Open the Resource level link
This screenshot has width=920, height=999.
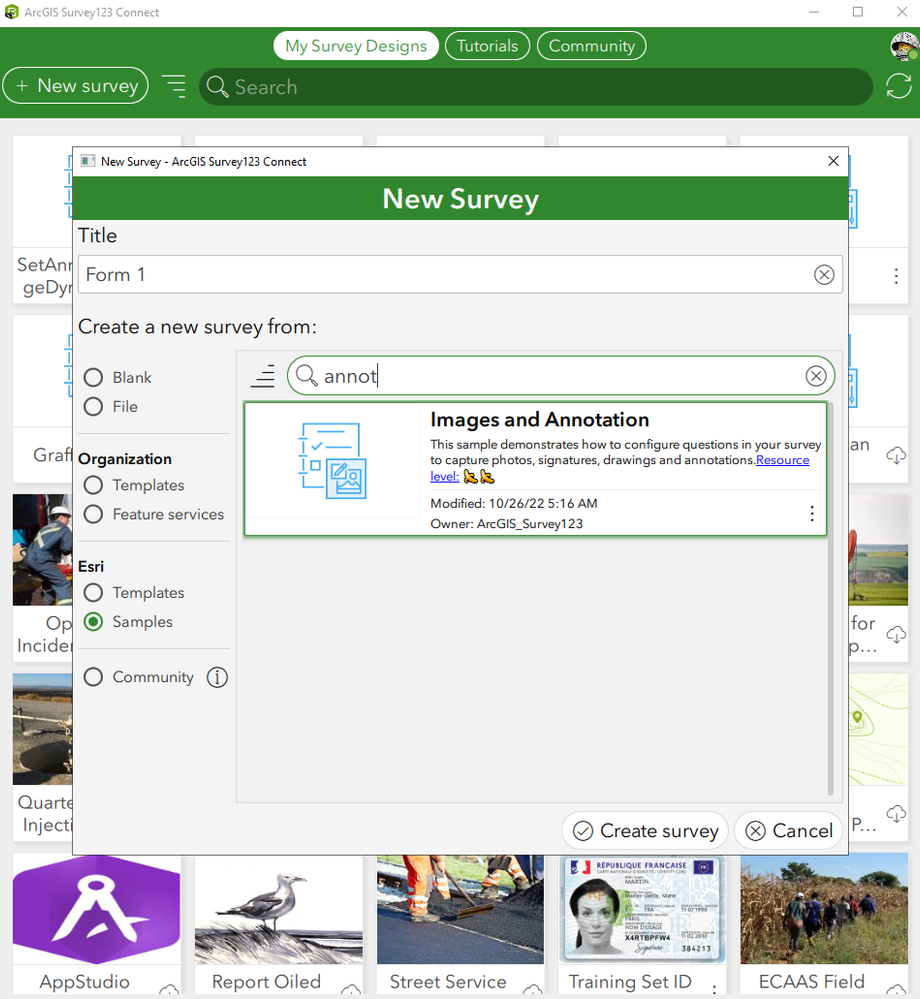tap(782, 460)
